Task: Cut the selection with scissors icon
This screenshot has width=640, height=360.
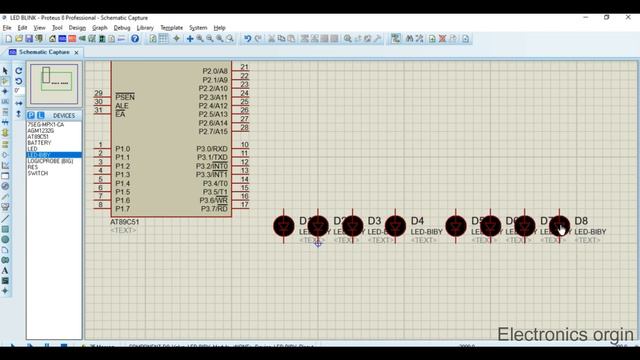Action: 271,39
